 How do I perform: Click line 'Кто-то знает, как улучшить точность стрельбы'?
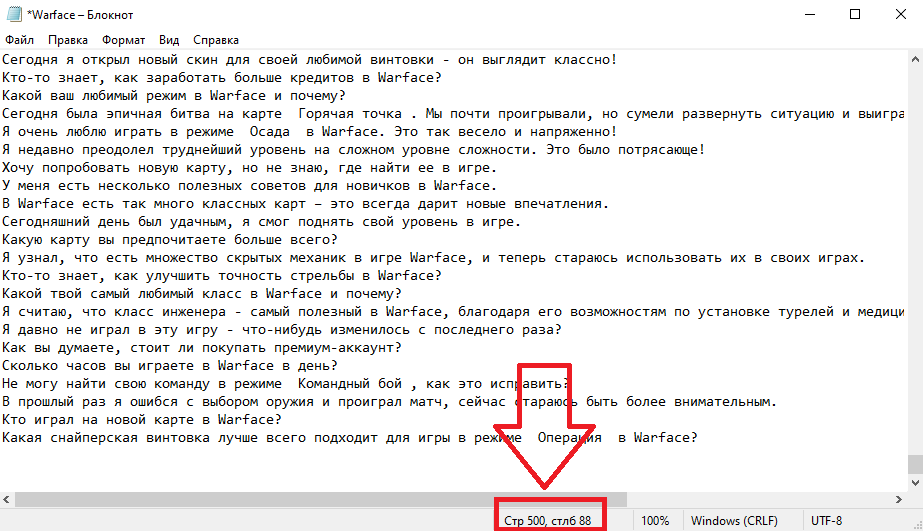click(x=221, y=276)
